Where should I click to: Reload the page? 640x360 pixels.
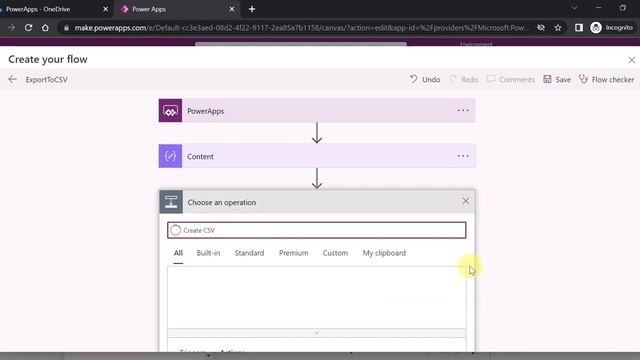coord(28,28)
